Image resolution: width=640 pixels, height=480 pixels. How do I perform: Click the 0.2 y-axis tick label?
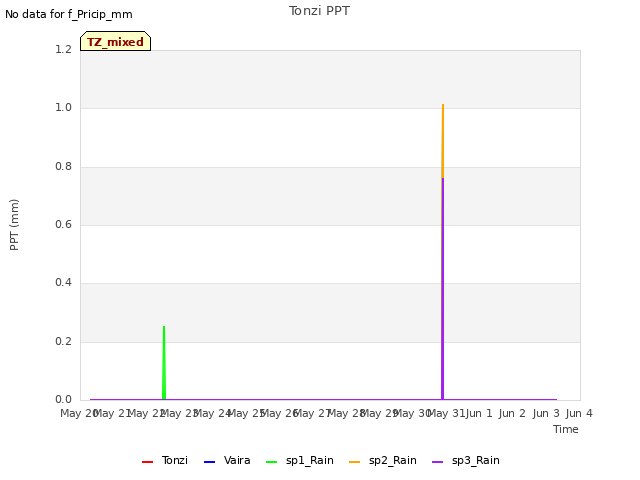tap(63, 341)
